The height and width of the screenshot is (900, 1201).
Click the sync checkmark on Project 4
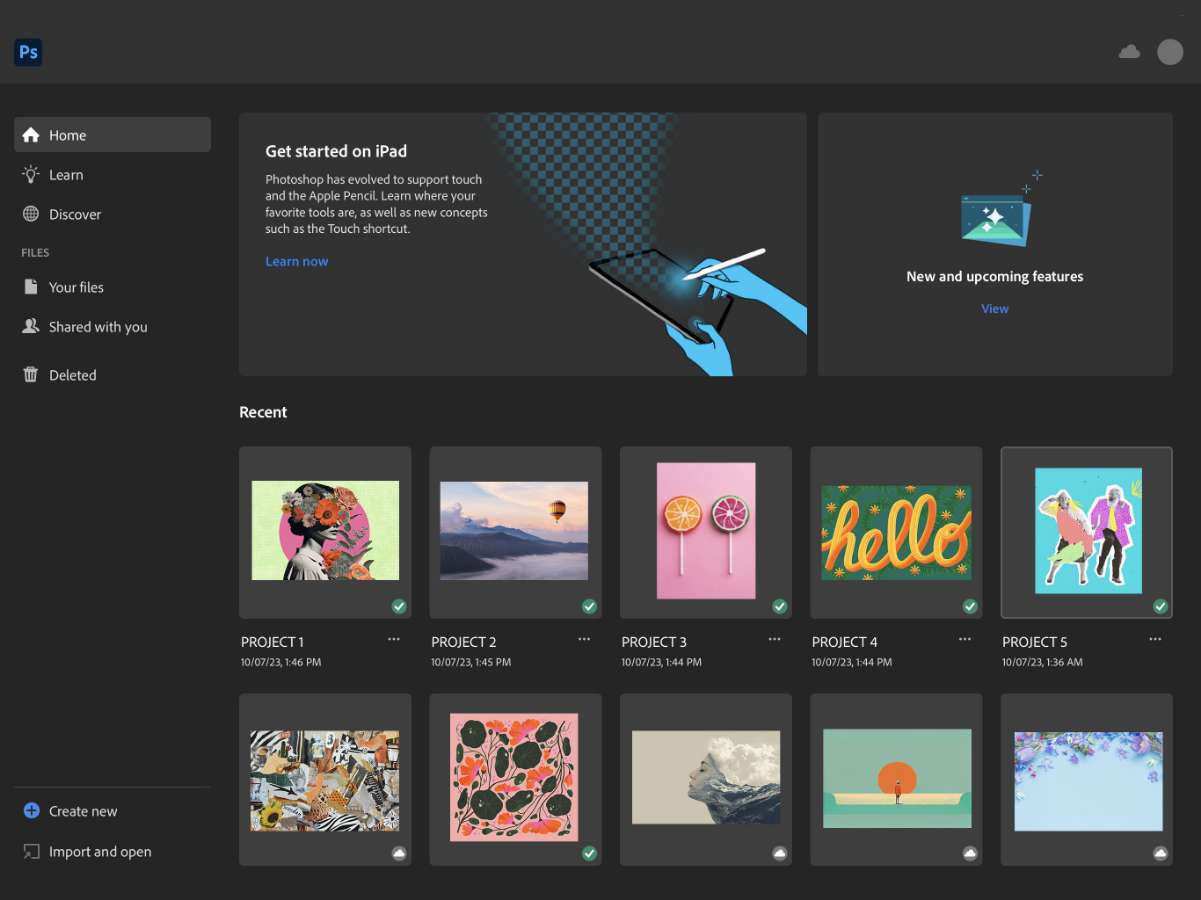969,606
